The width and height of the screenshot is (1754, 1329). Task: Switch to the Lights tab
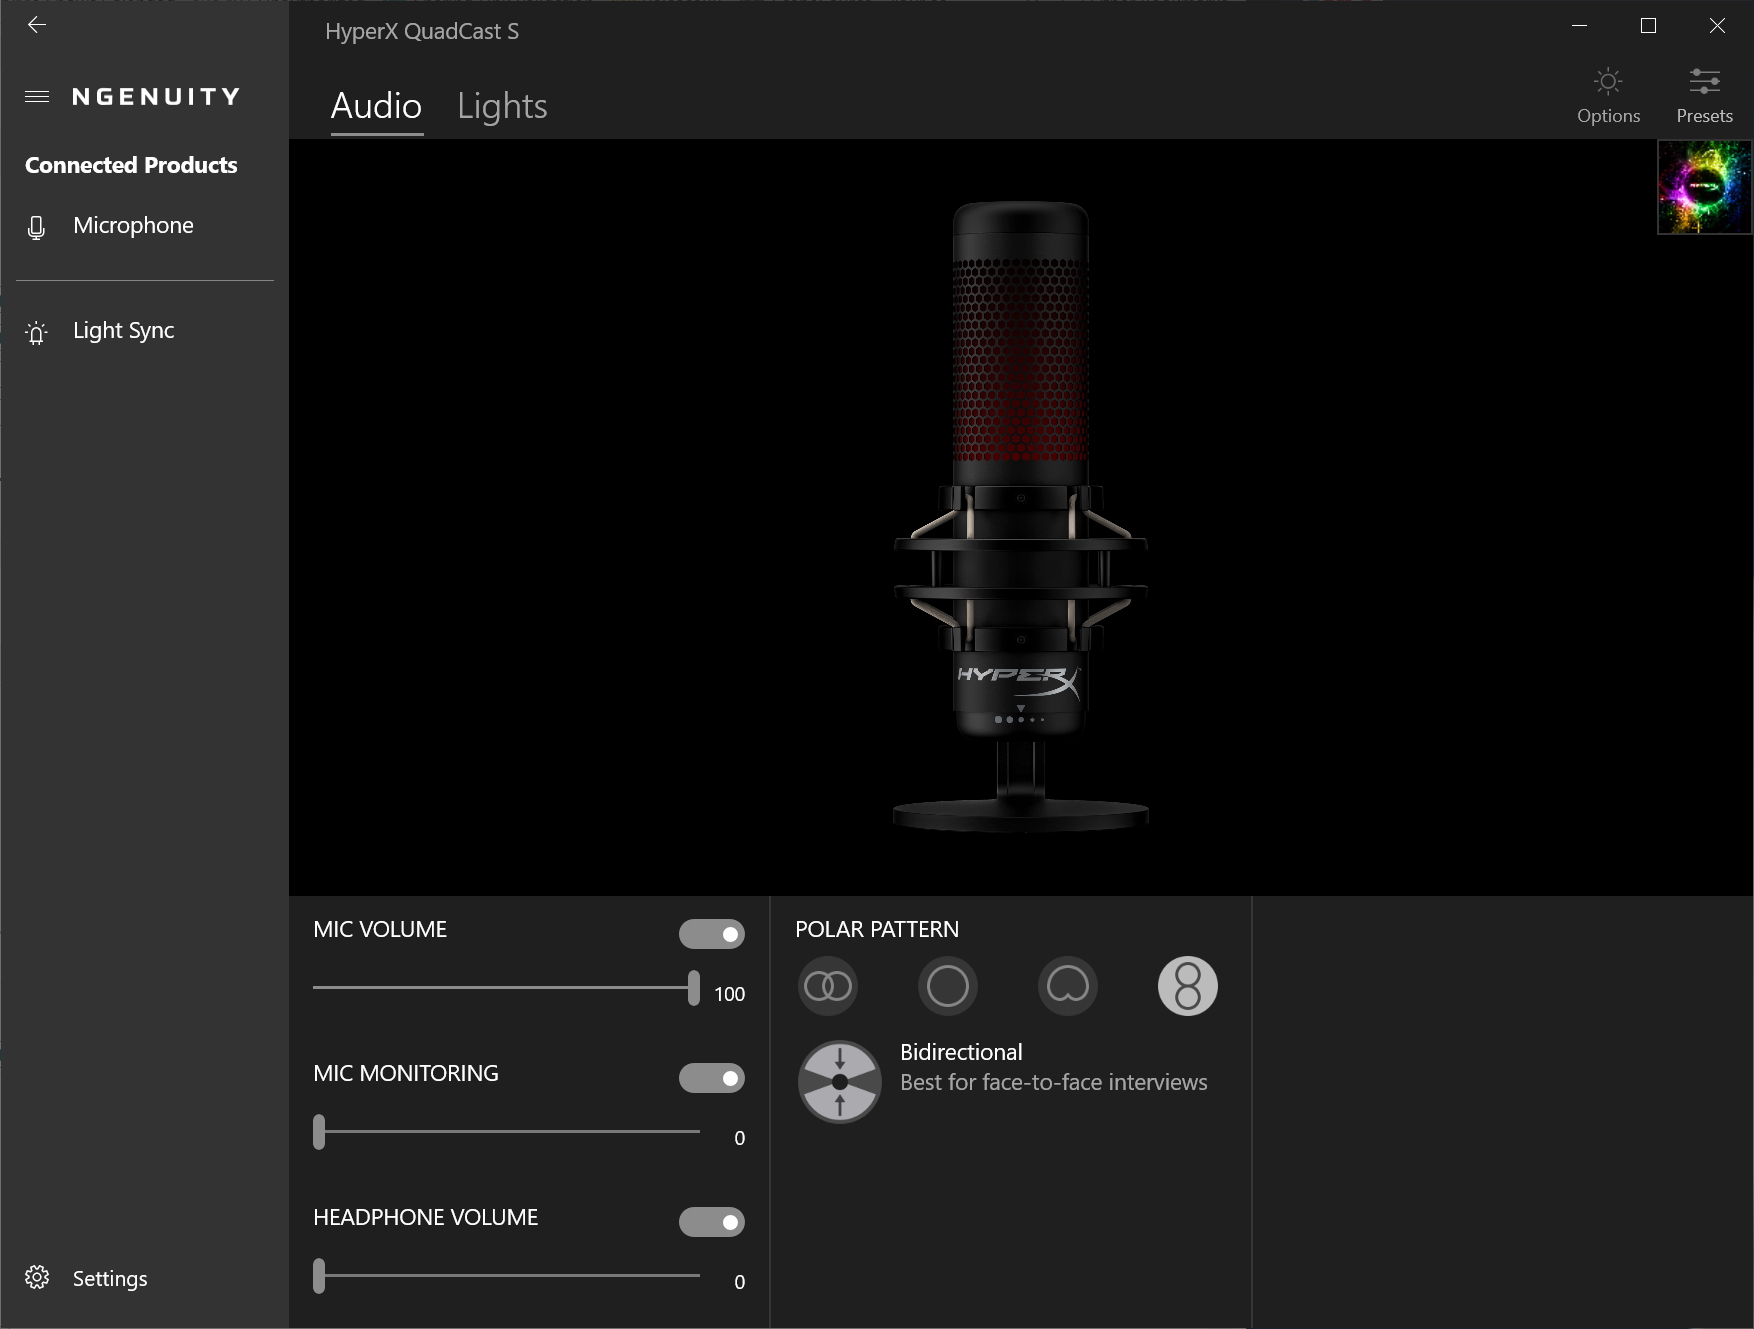pos(502,106)
